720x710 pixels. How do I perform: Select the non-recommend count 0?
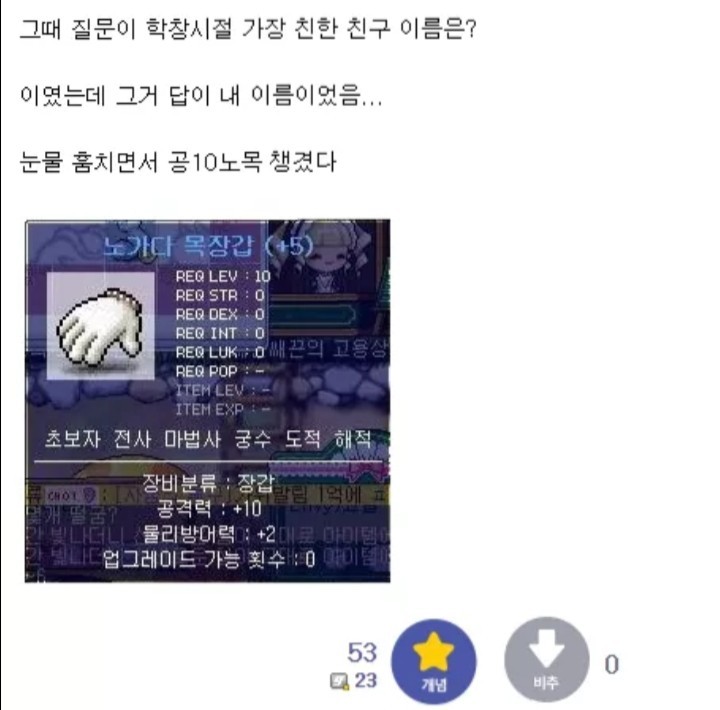(x=612, y=665)
